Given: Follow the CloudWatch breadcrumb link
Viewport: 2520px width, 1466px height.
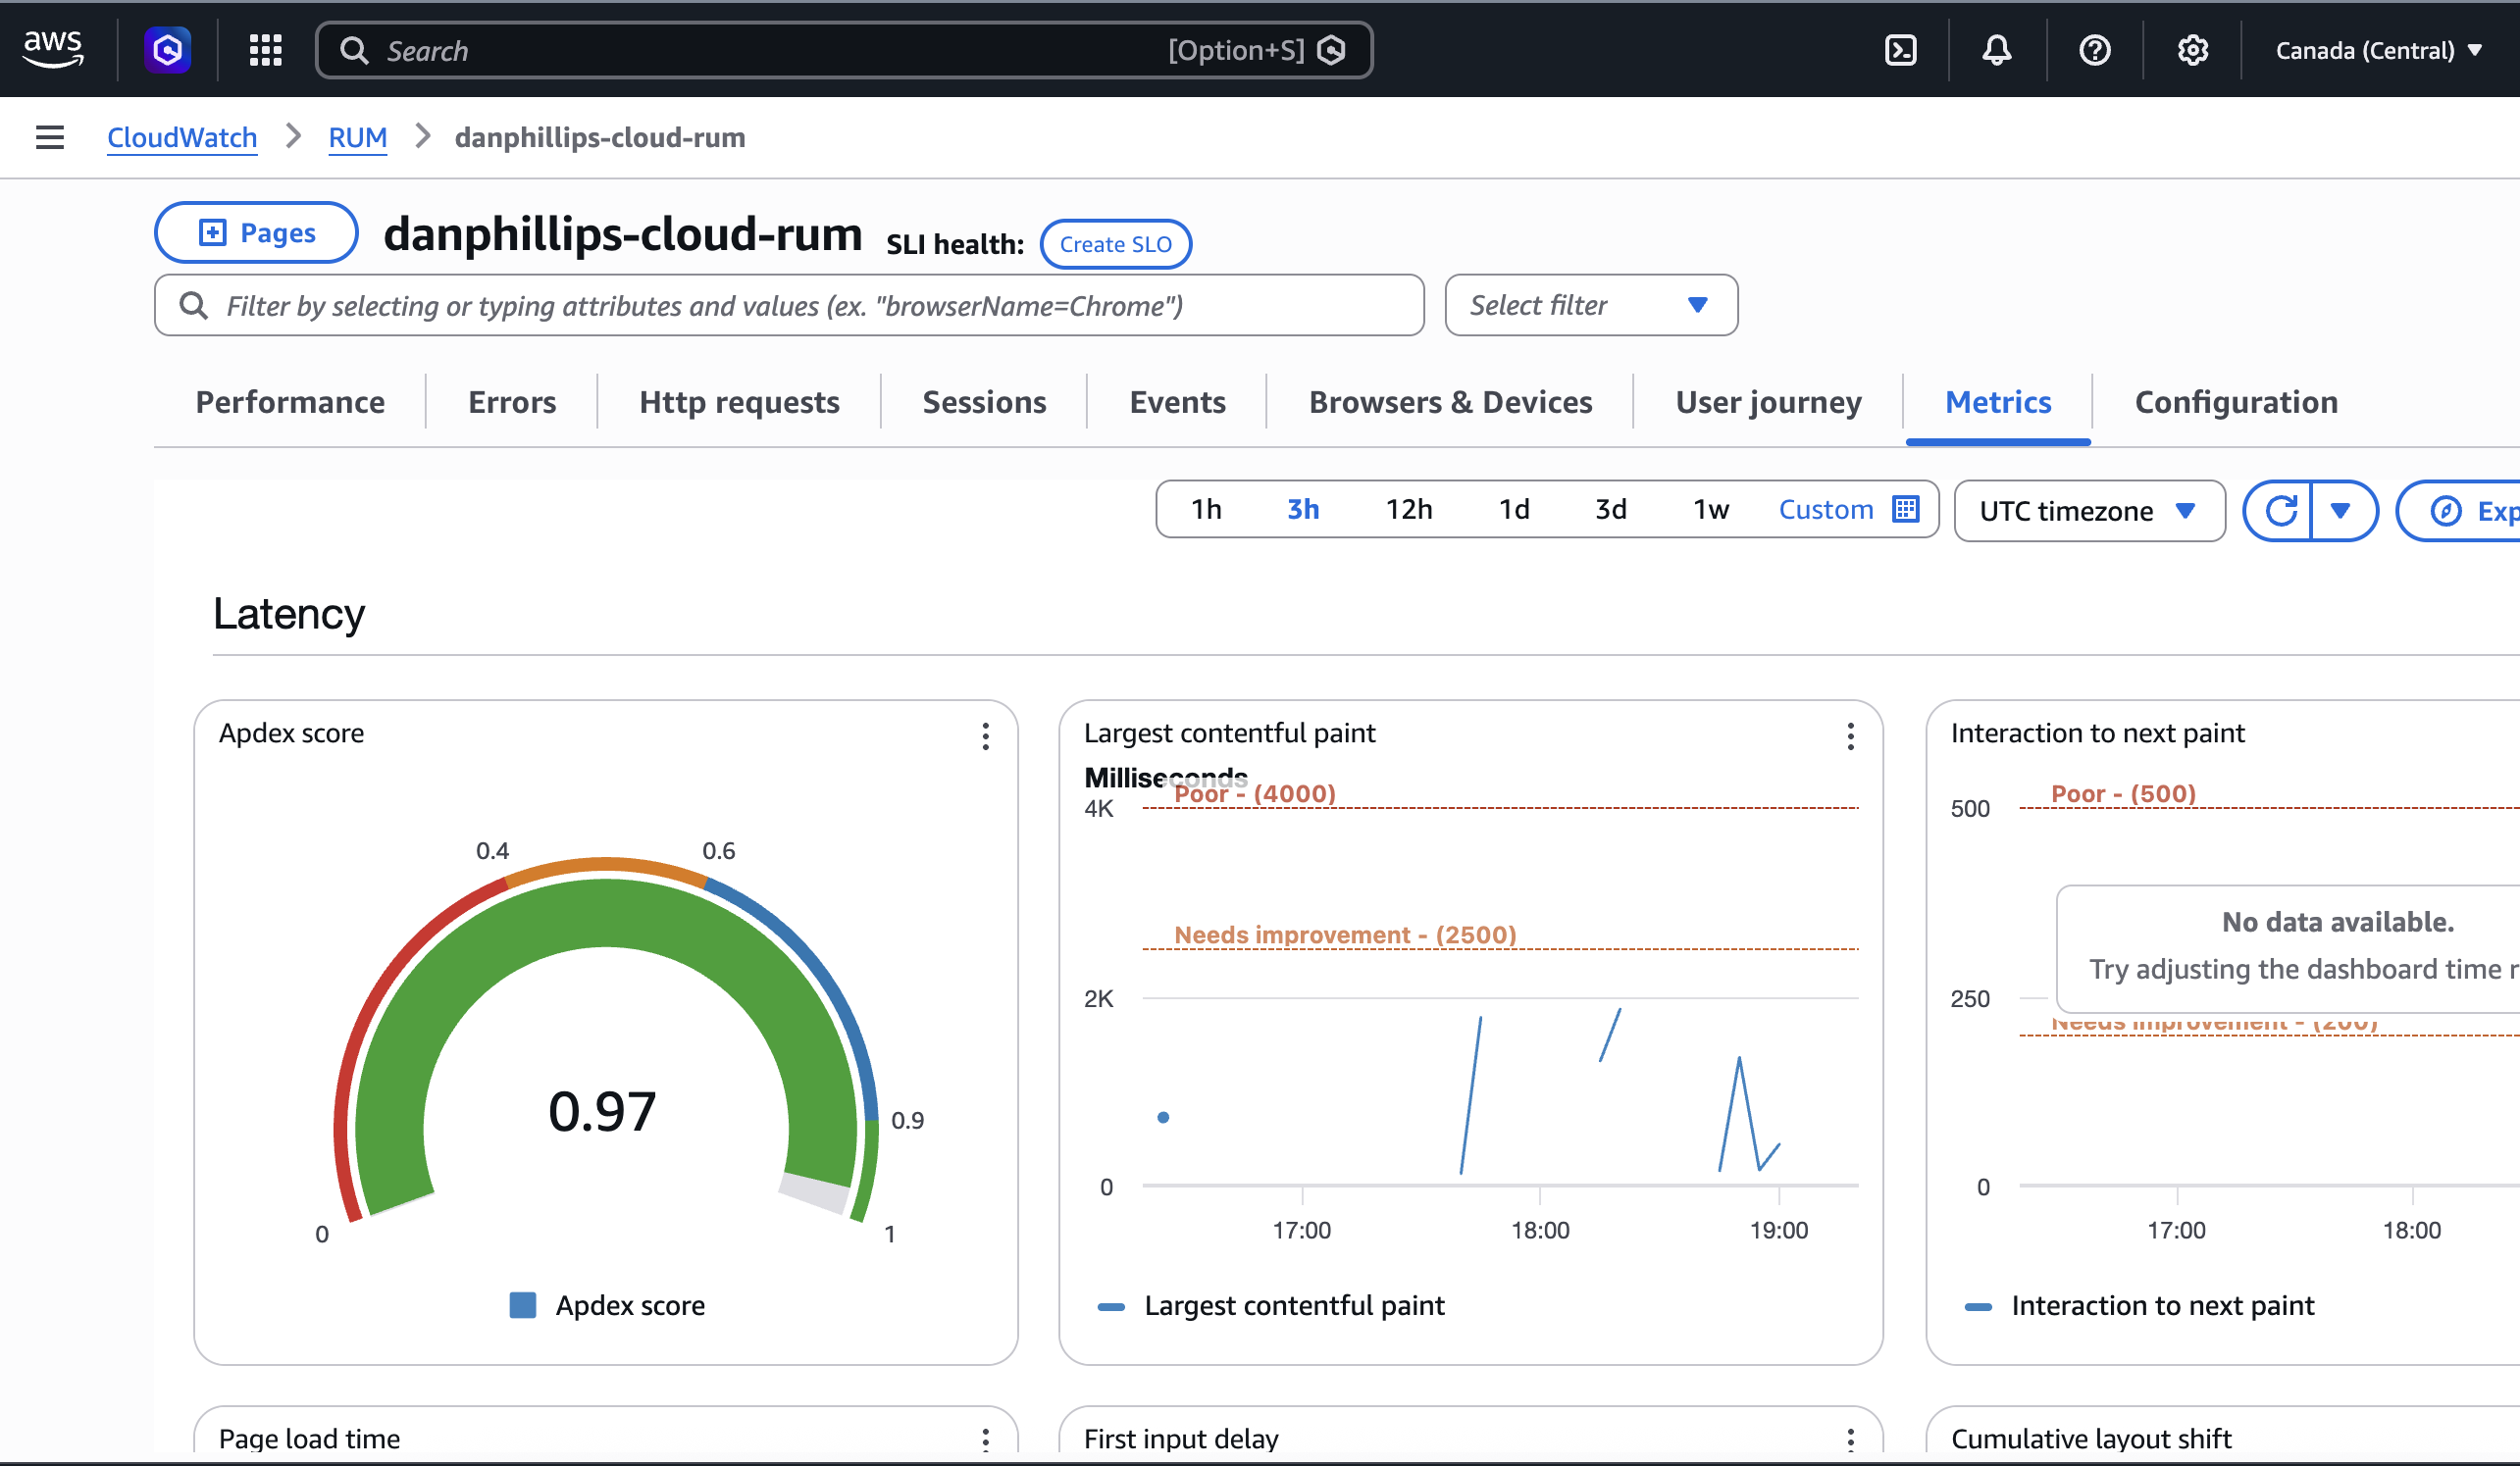Looking at the screenshot, I should [181, 137].
